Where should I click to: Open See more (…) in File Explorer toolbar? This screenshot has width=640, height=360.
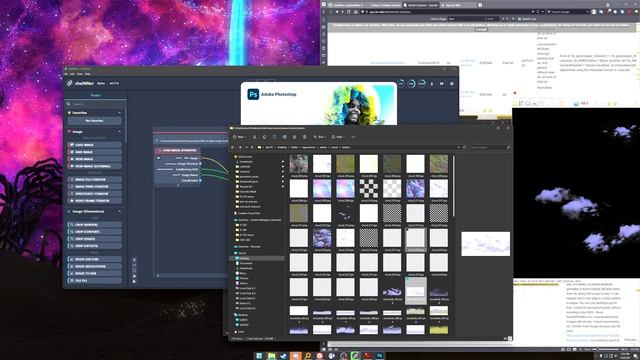[x=353, y=137]
